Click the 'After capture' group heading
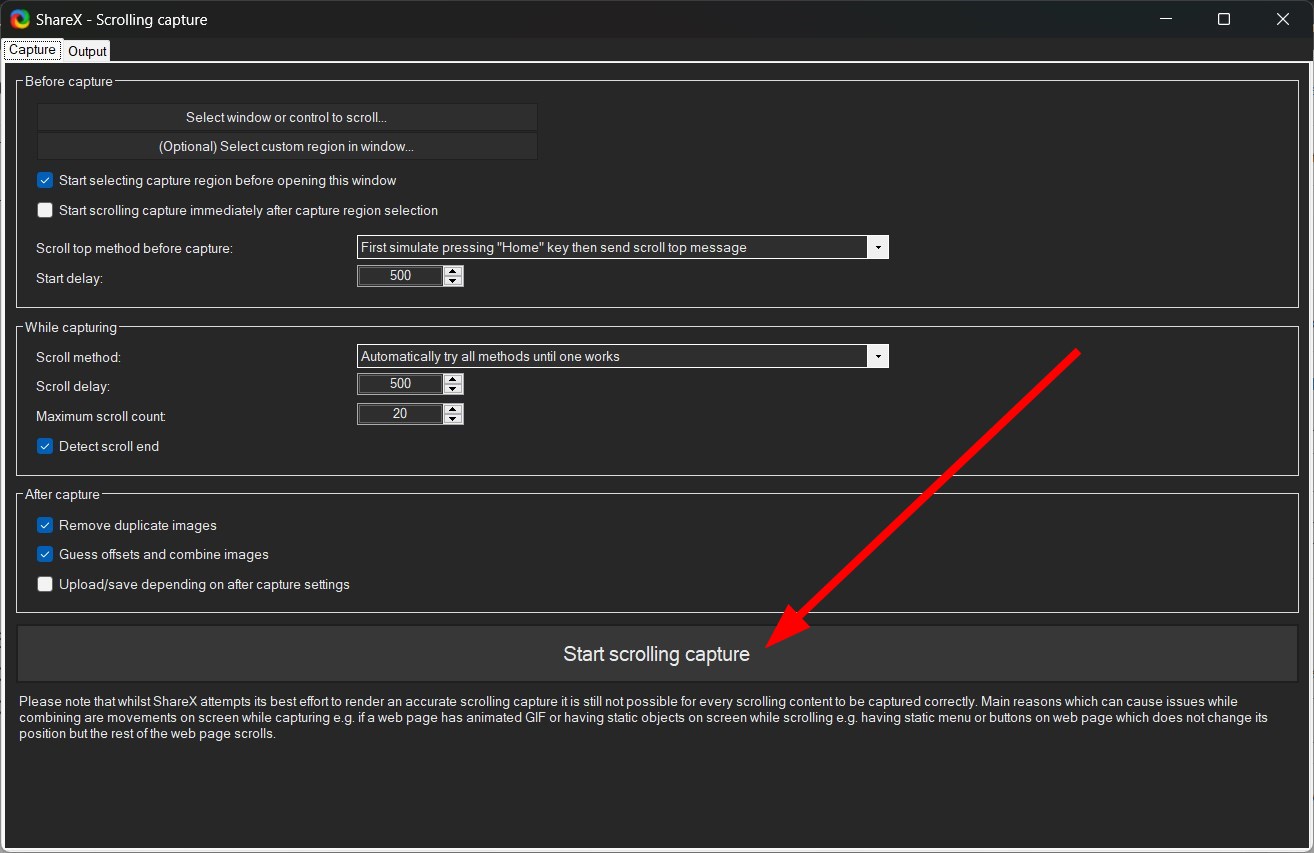This screenshot has height=853, width=1314. [x=63, y=494]
